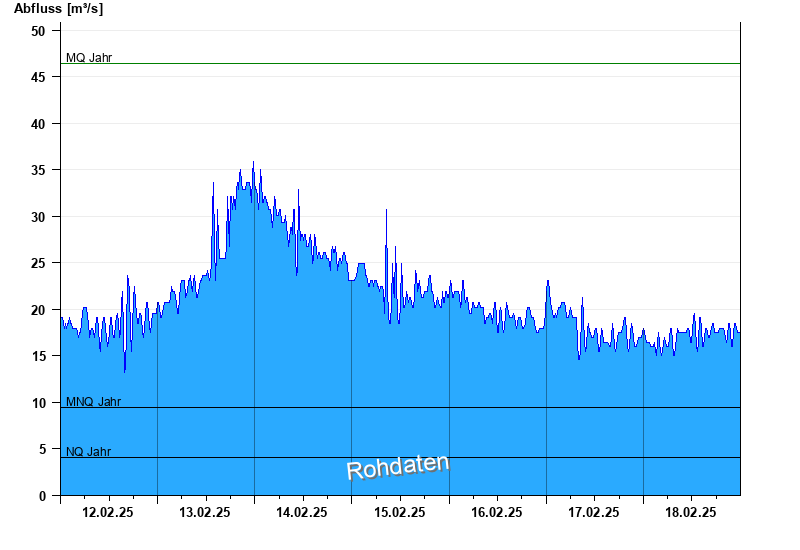The image size is (800, 550).
Task: Click the 40 tick label on y-axis
Action: pos(38,124)
